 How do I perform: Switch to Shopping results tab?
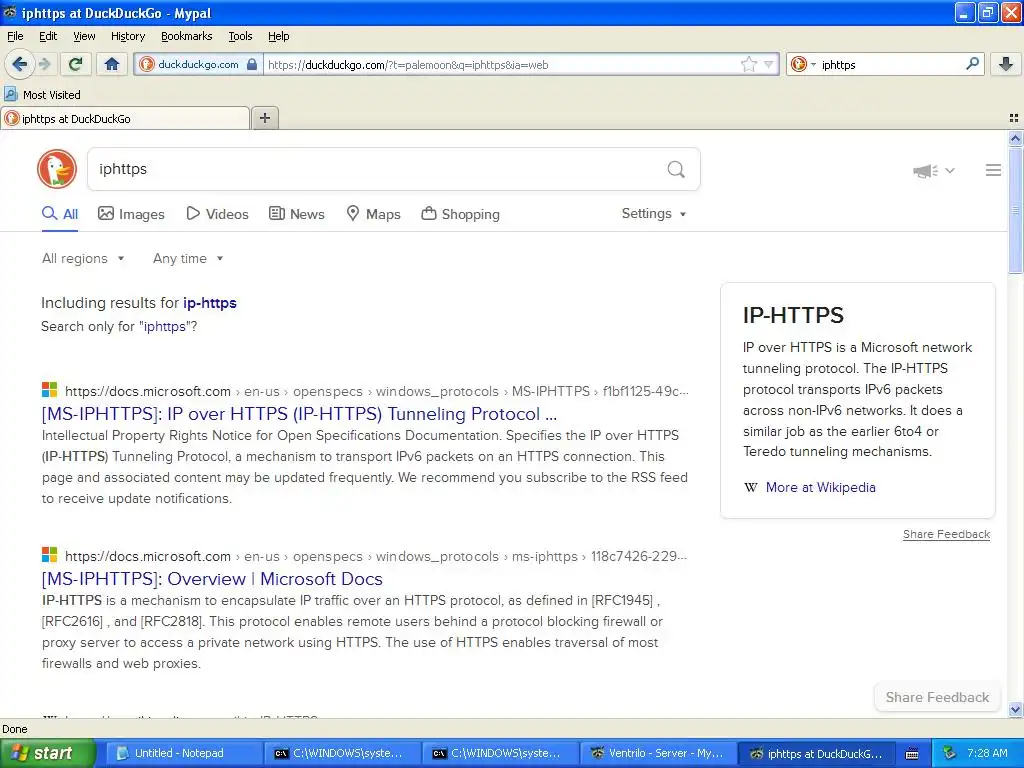(460, 214)
